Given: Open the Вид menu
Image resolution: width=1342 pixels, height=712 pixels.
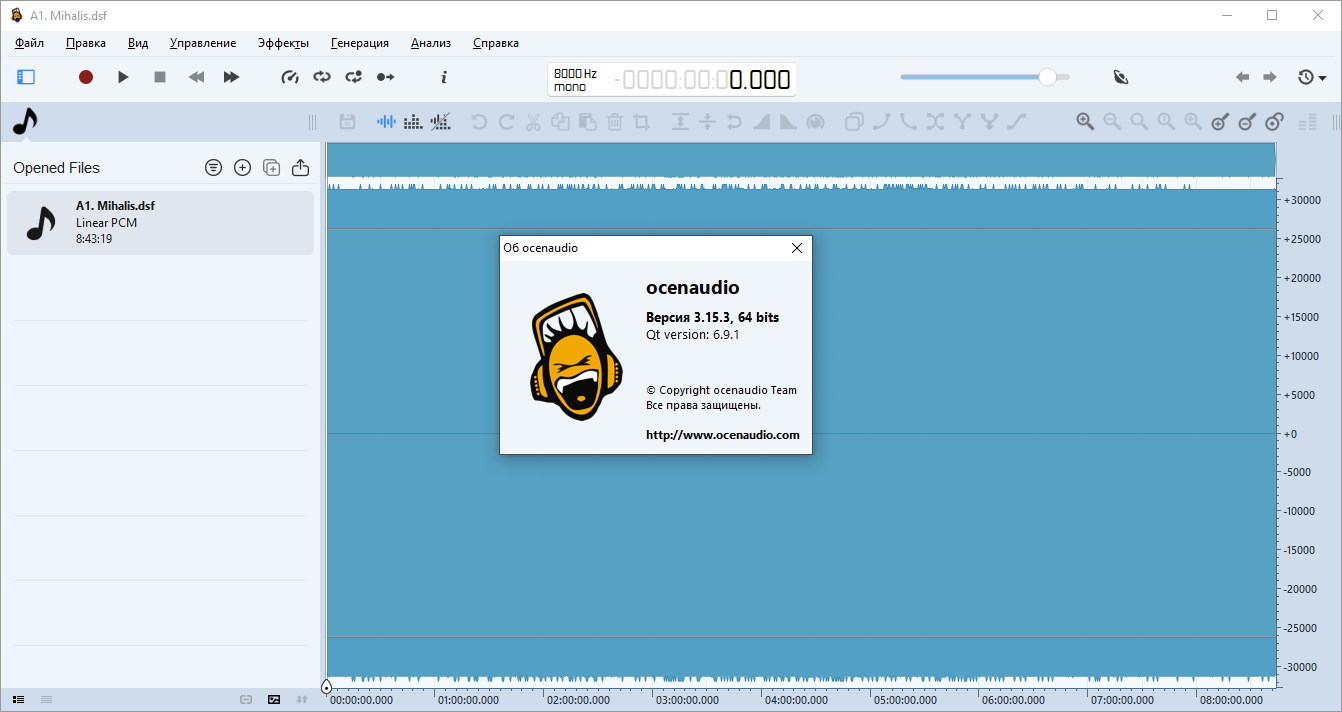Looking at the screenshot, I should (138, 43).
